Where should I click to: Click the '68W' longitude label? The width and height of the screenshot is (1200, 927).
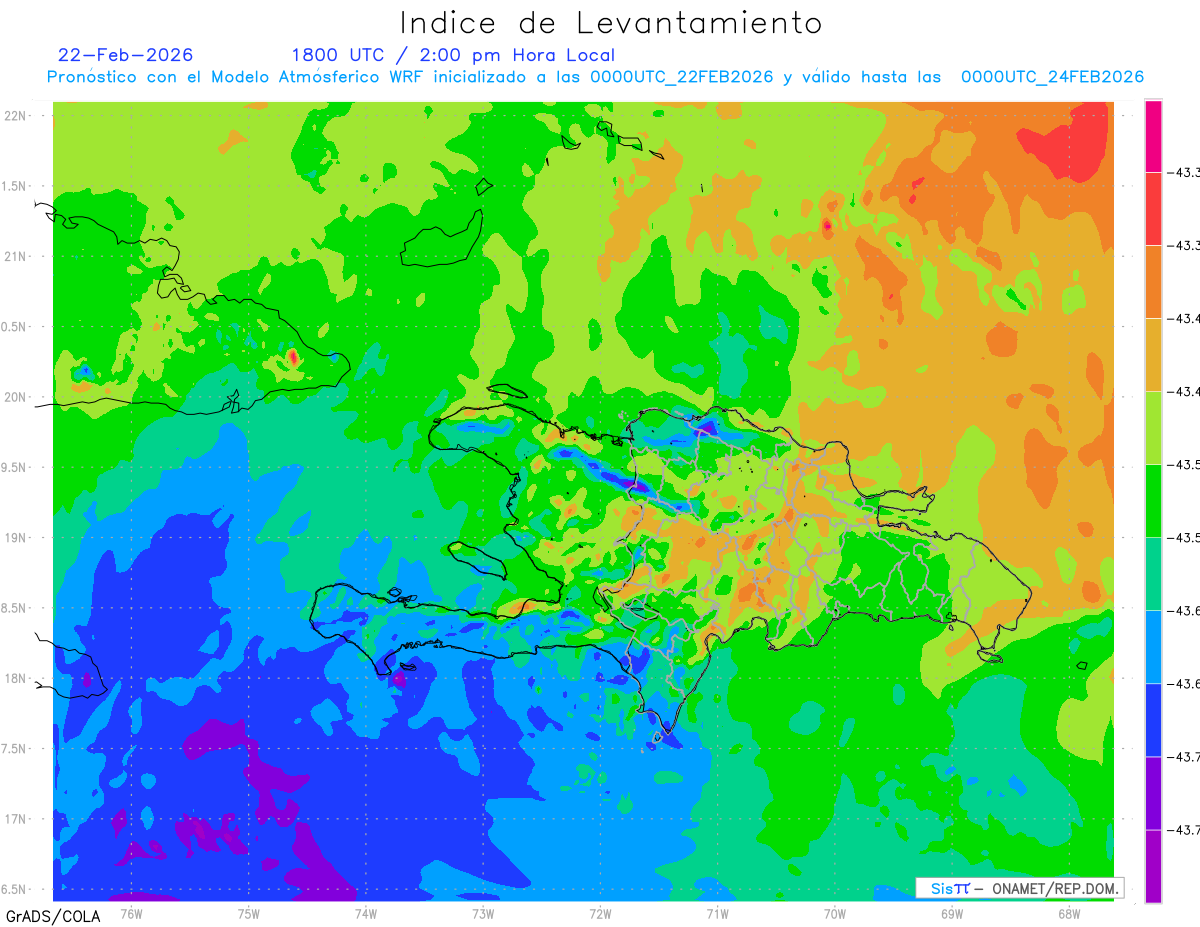[1069, 913]
